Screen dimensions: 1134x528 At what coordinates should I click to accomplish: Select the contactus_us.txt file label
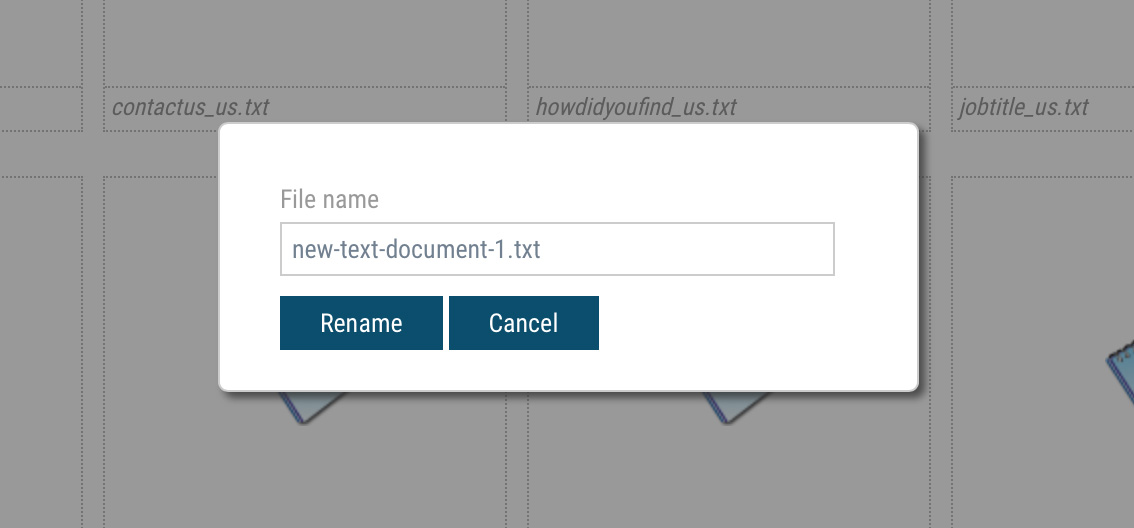pos(190,107)
